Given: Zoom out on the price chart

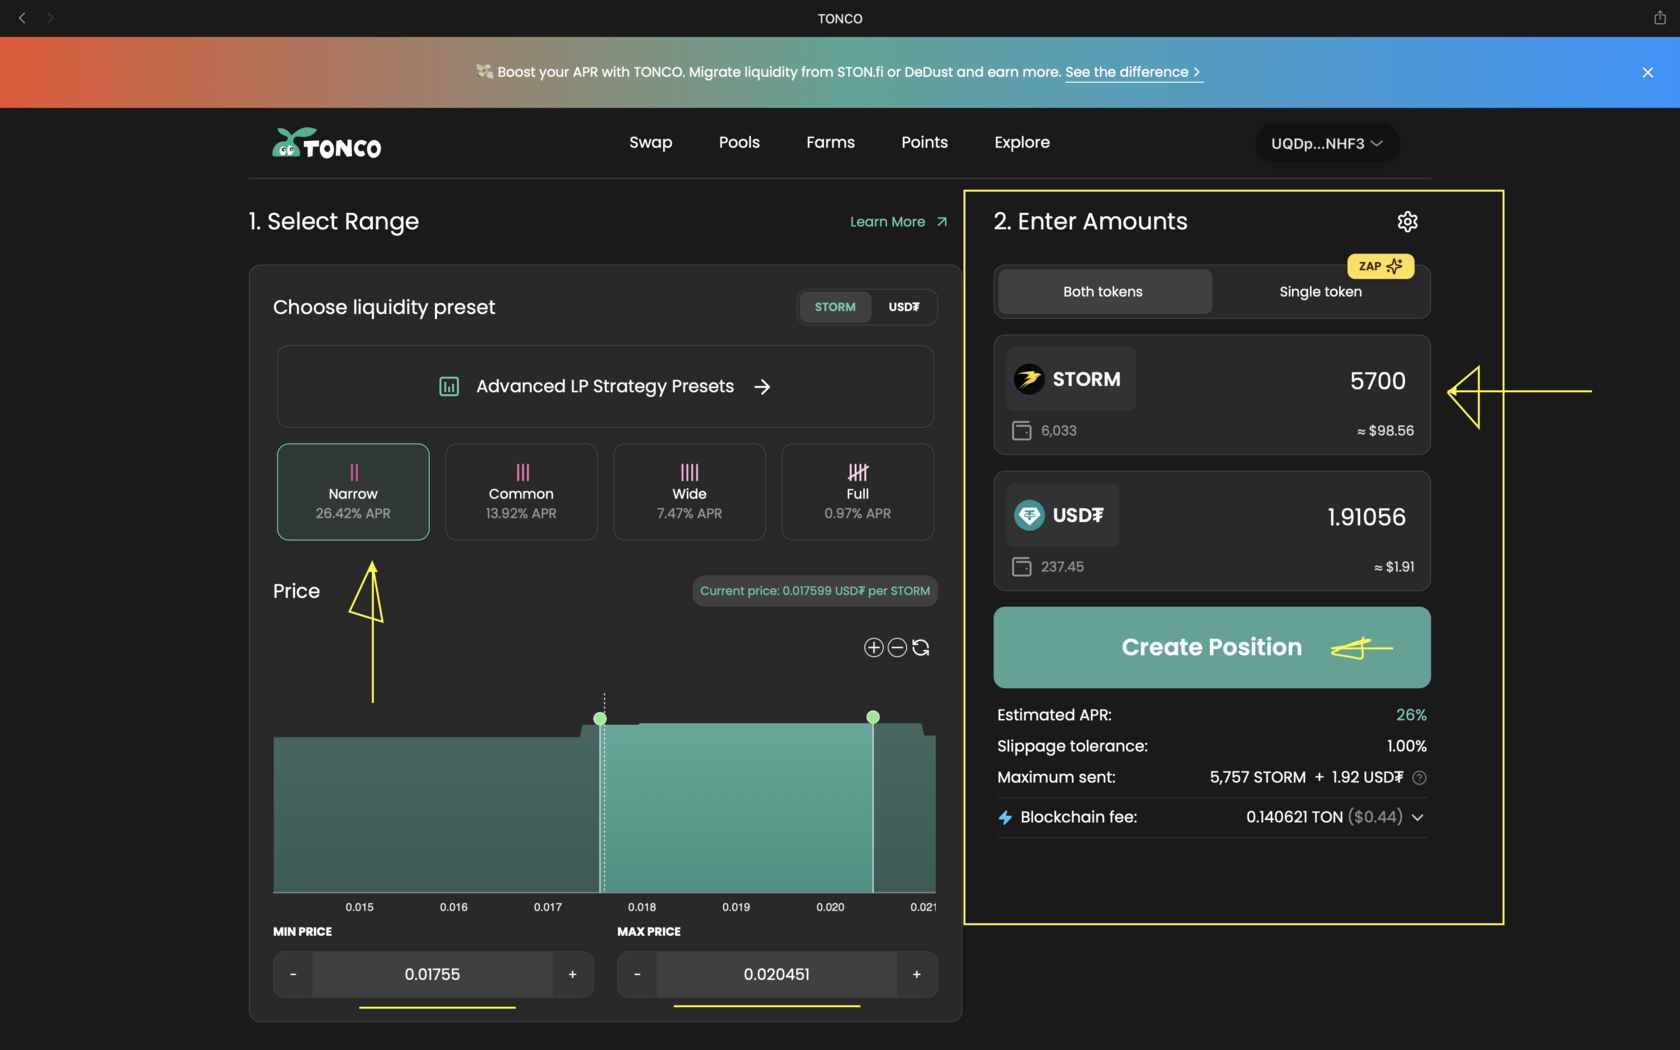Looking at the screenshot, I should tap(897, 647).
